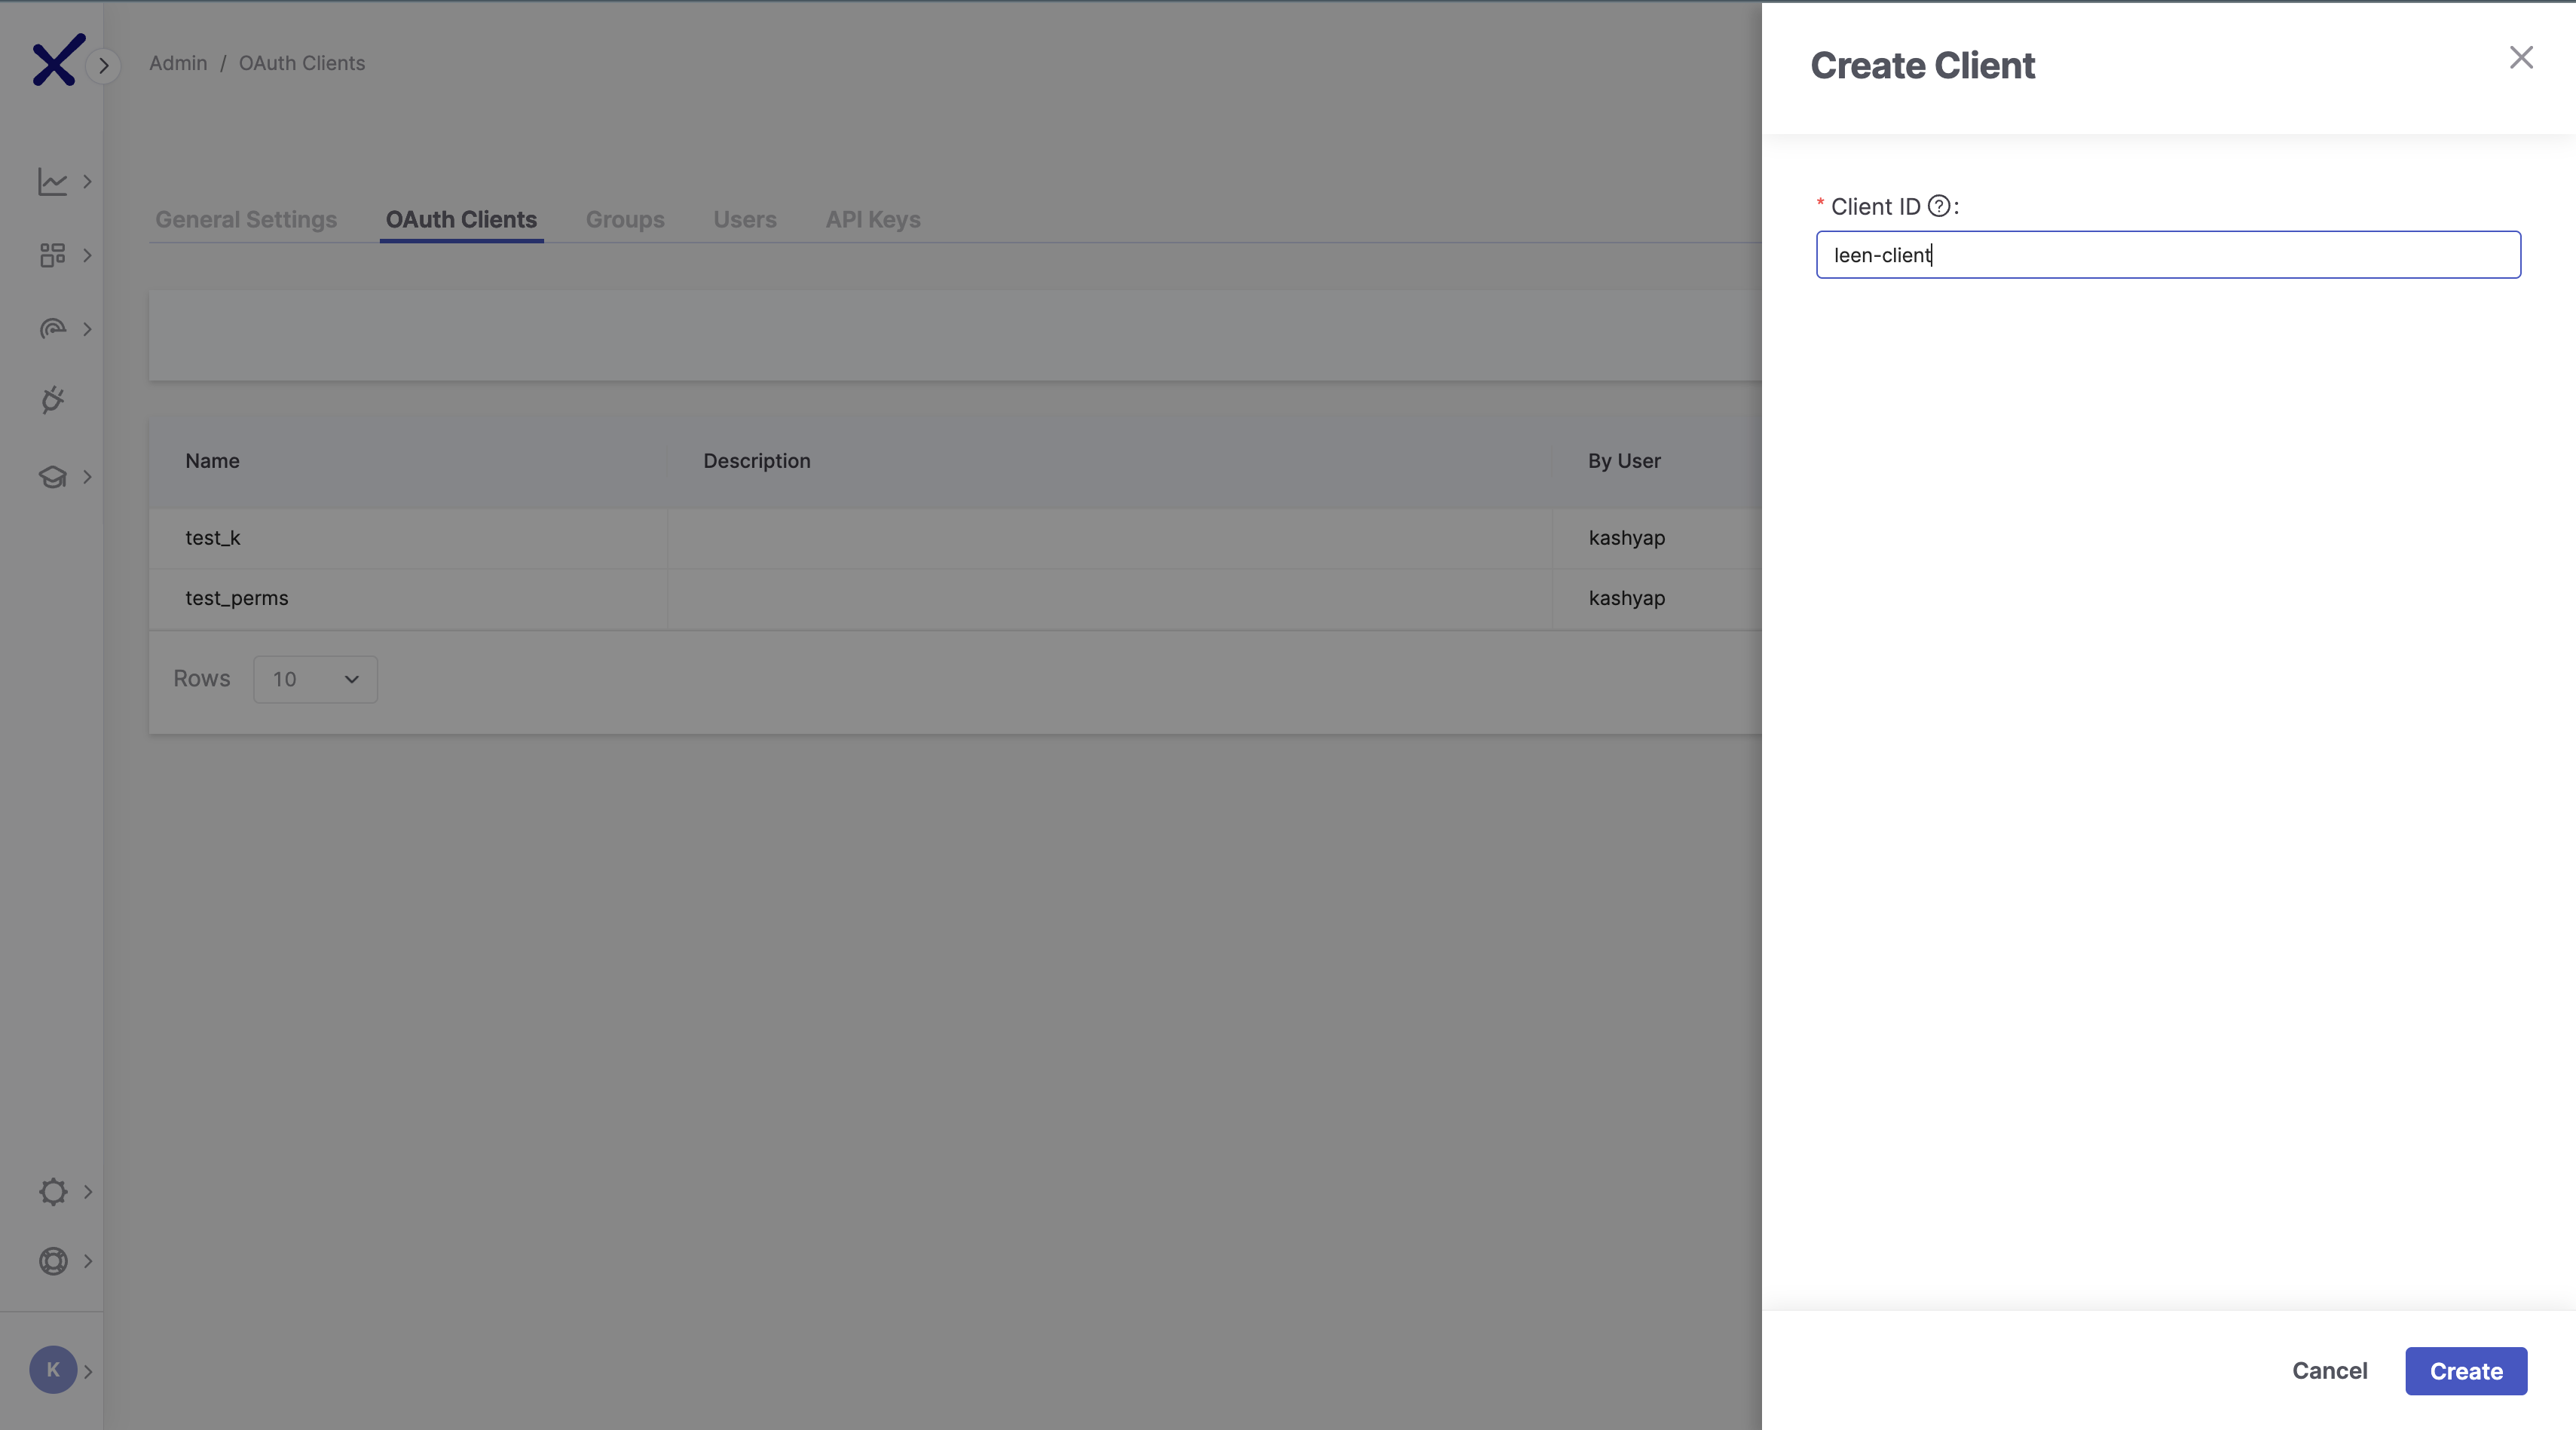Screen dimensions: 2576x1430
Task: Open the dashboard grid sidebar icon
Action: point(52,255)
